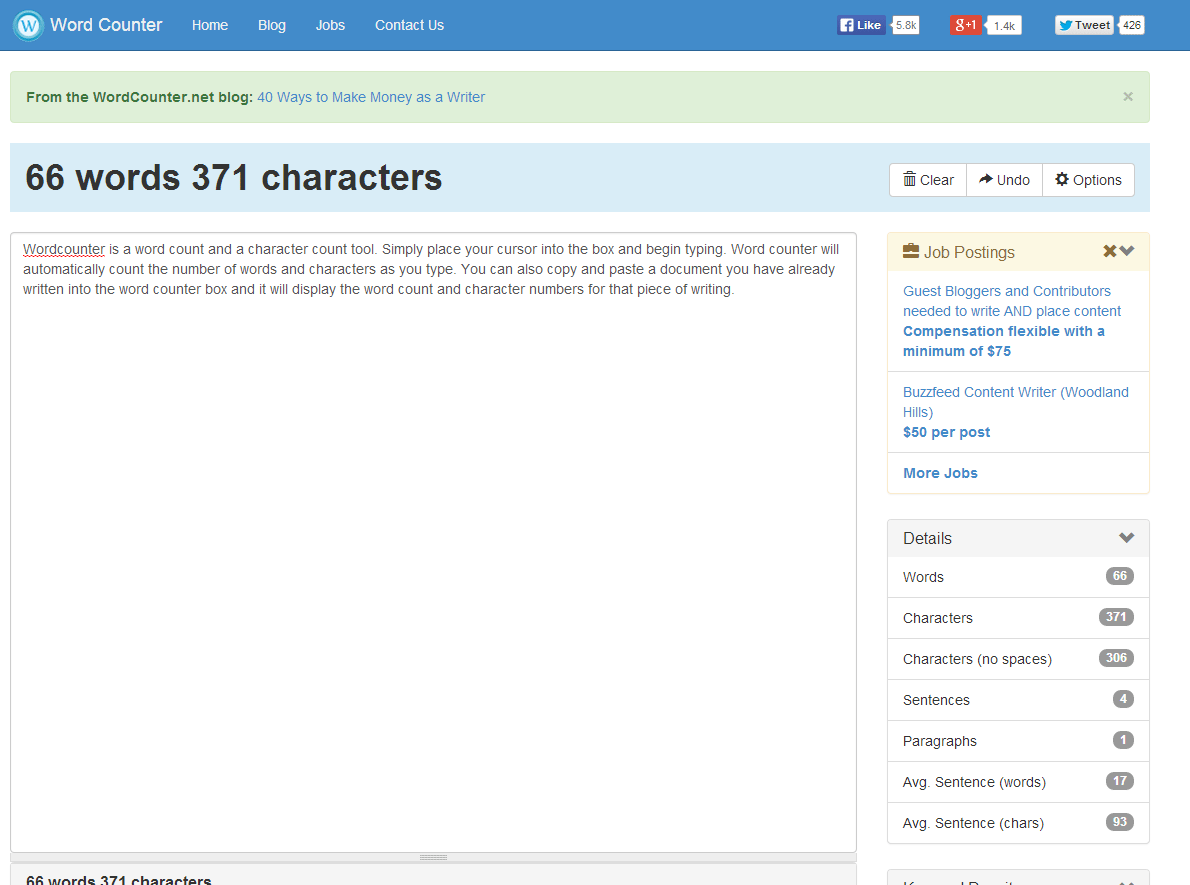Click the Details panel title

(927, 538)
